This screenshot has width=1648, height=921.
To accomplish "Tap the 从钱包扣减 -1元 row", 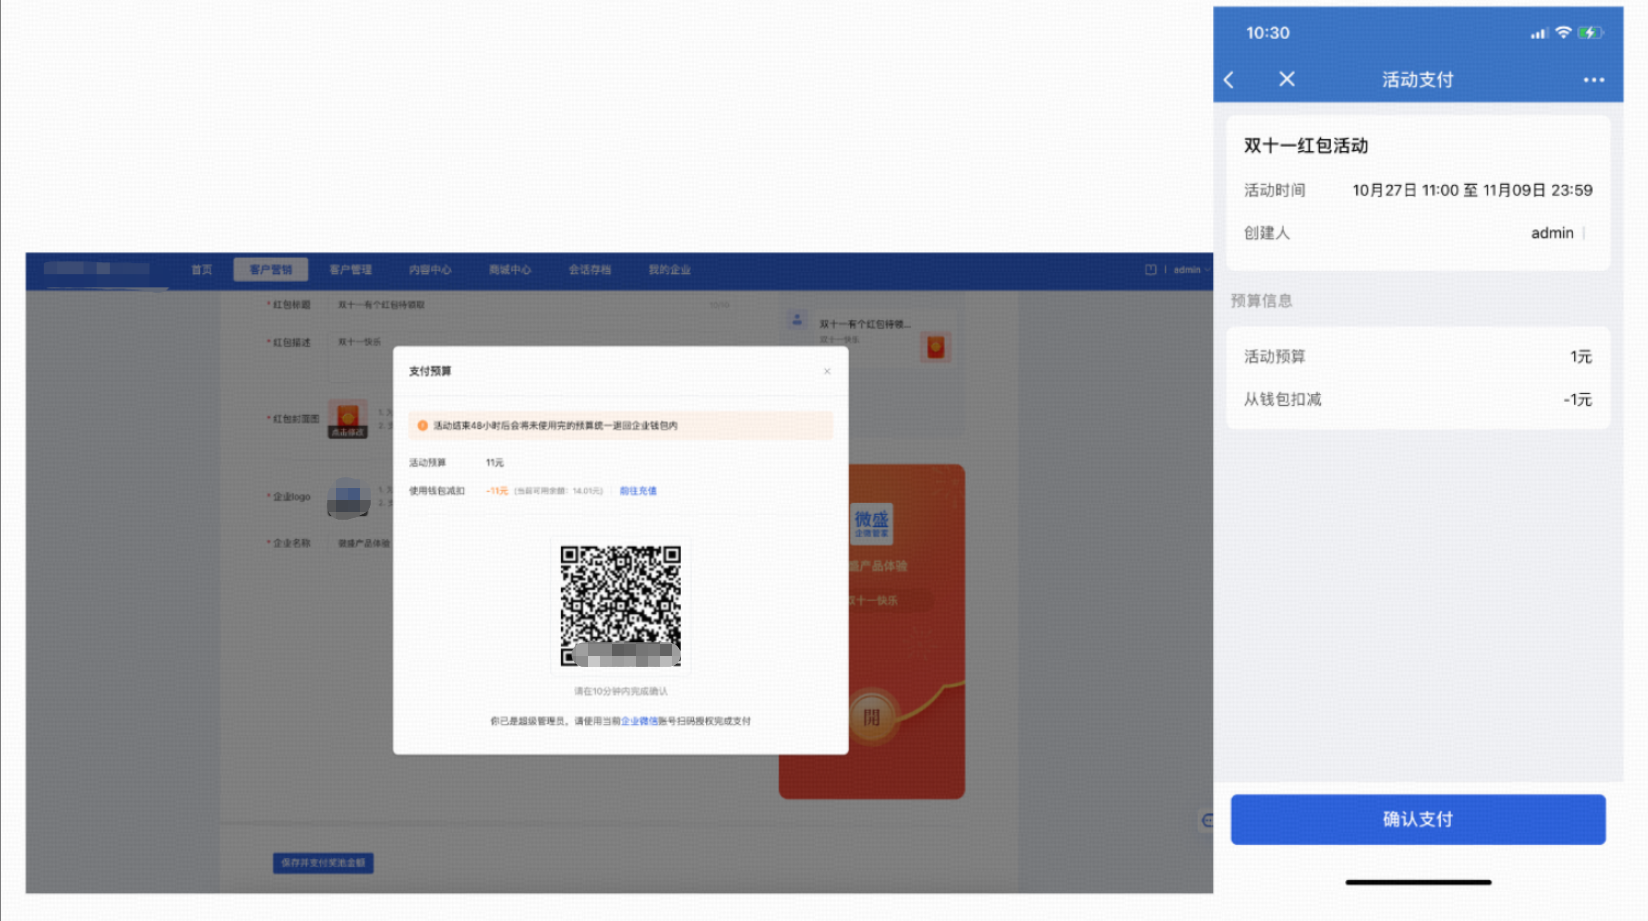I will click(1418, 400).
